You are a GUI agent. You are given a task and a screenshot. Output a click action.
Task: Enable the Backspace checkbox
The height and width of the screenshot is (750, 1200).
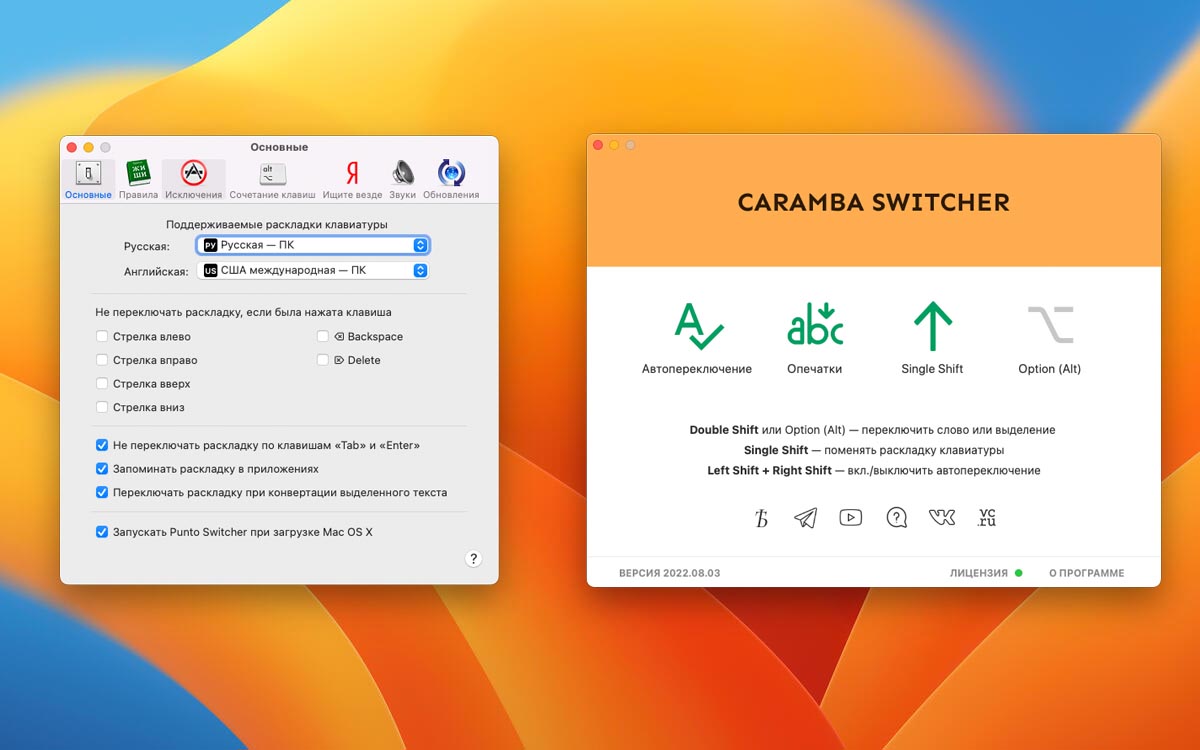(x=323, y=337)
